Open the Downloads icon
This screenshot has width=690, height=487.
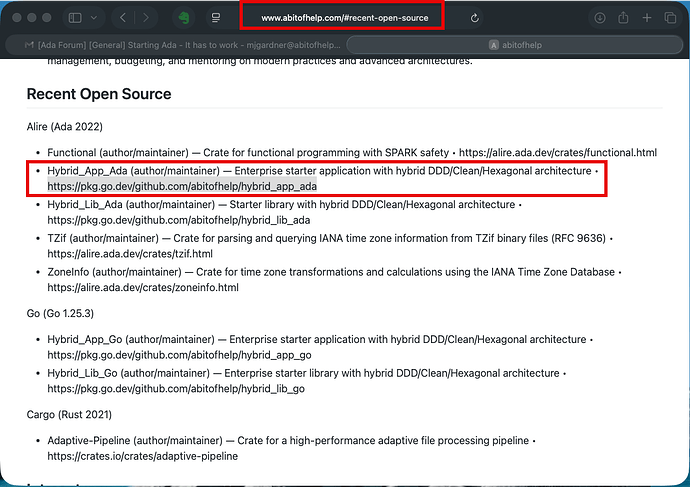point(600,18)
